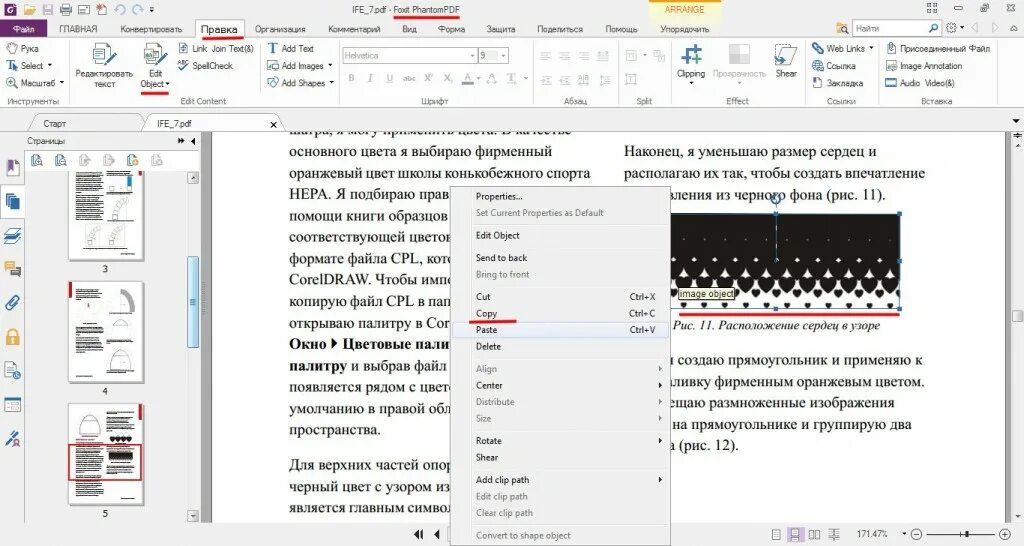This screenshot has width=1024, height=546.
Task: Click the Security lock sidebar icon
Action: (12, 337)
